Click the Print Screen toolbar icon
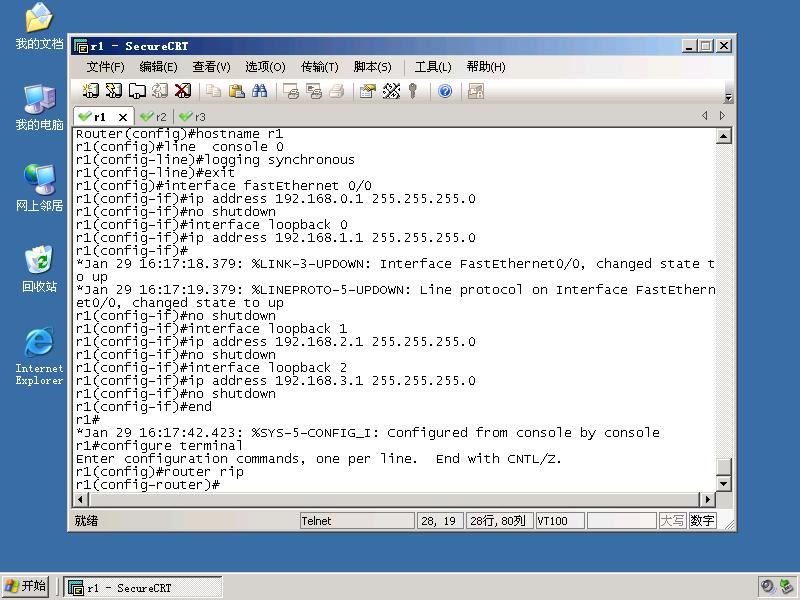Viewport: 800px width, 600px height. 291,91
